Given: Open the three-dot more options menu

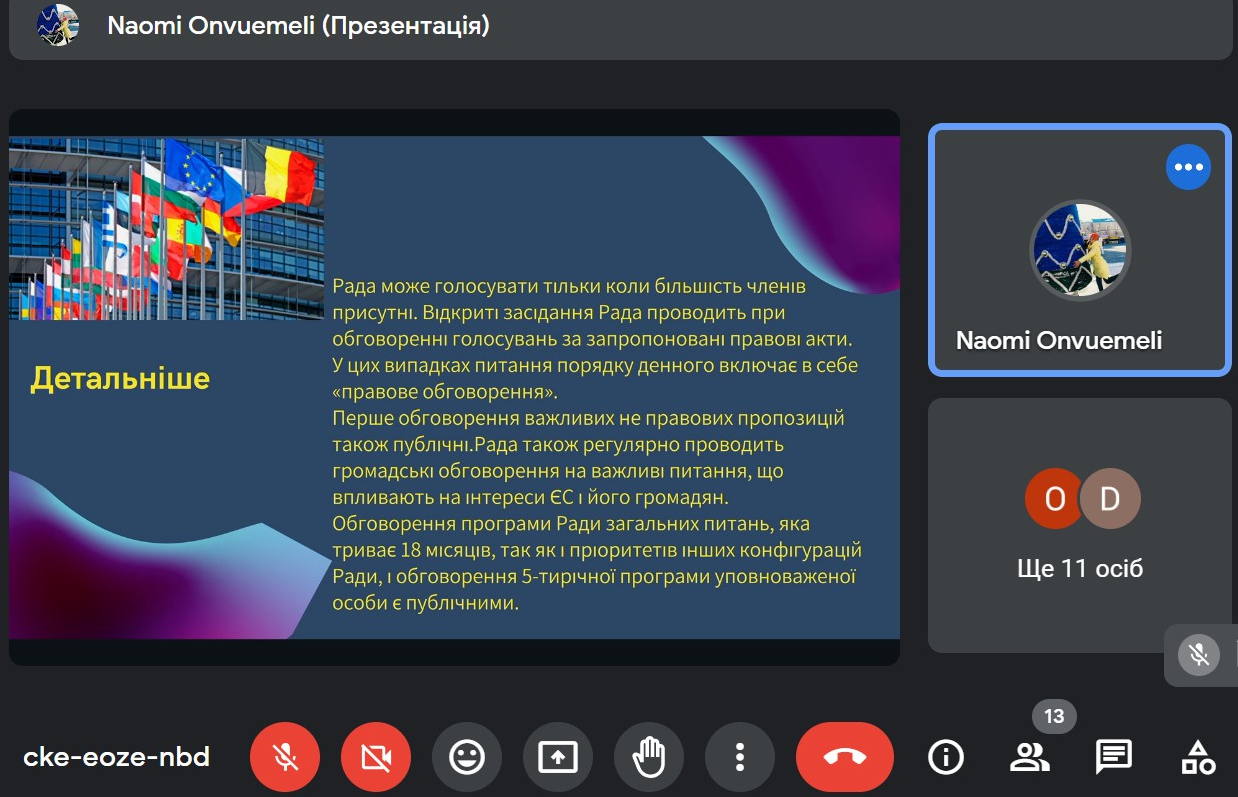Looking at the screenshot, I should [x=740, y=757].
